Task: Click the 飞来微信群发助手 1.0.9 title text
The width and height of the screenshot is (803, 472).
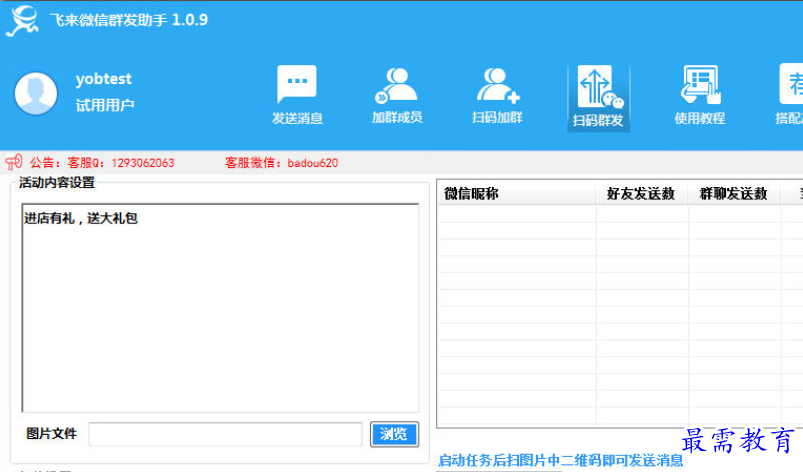Action: coord(129,20)
